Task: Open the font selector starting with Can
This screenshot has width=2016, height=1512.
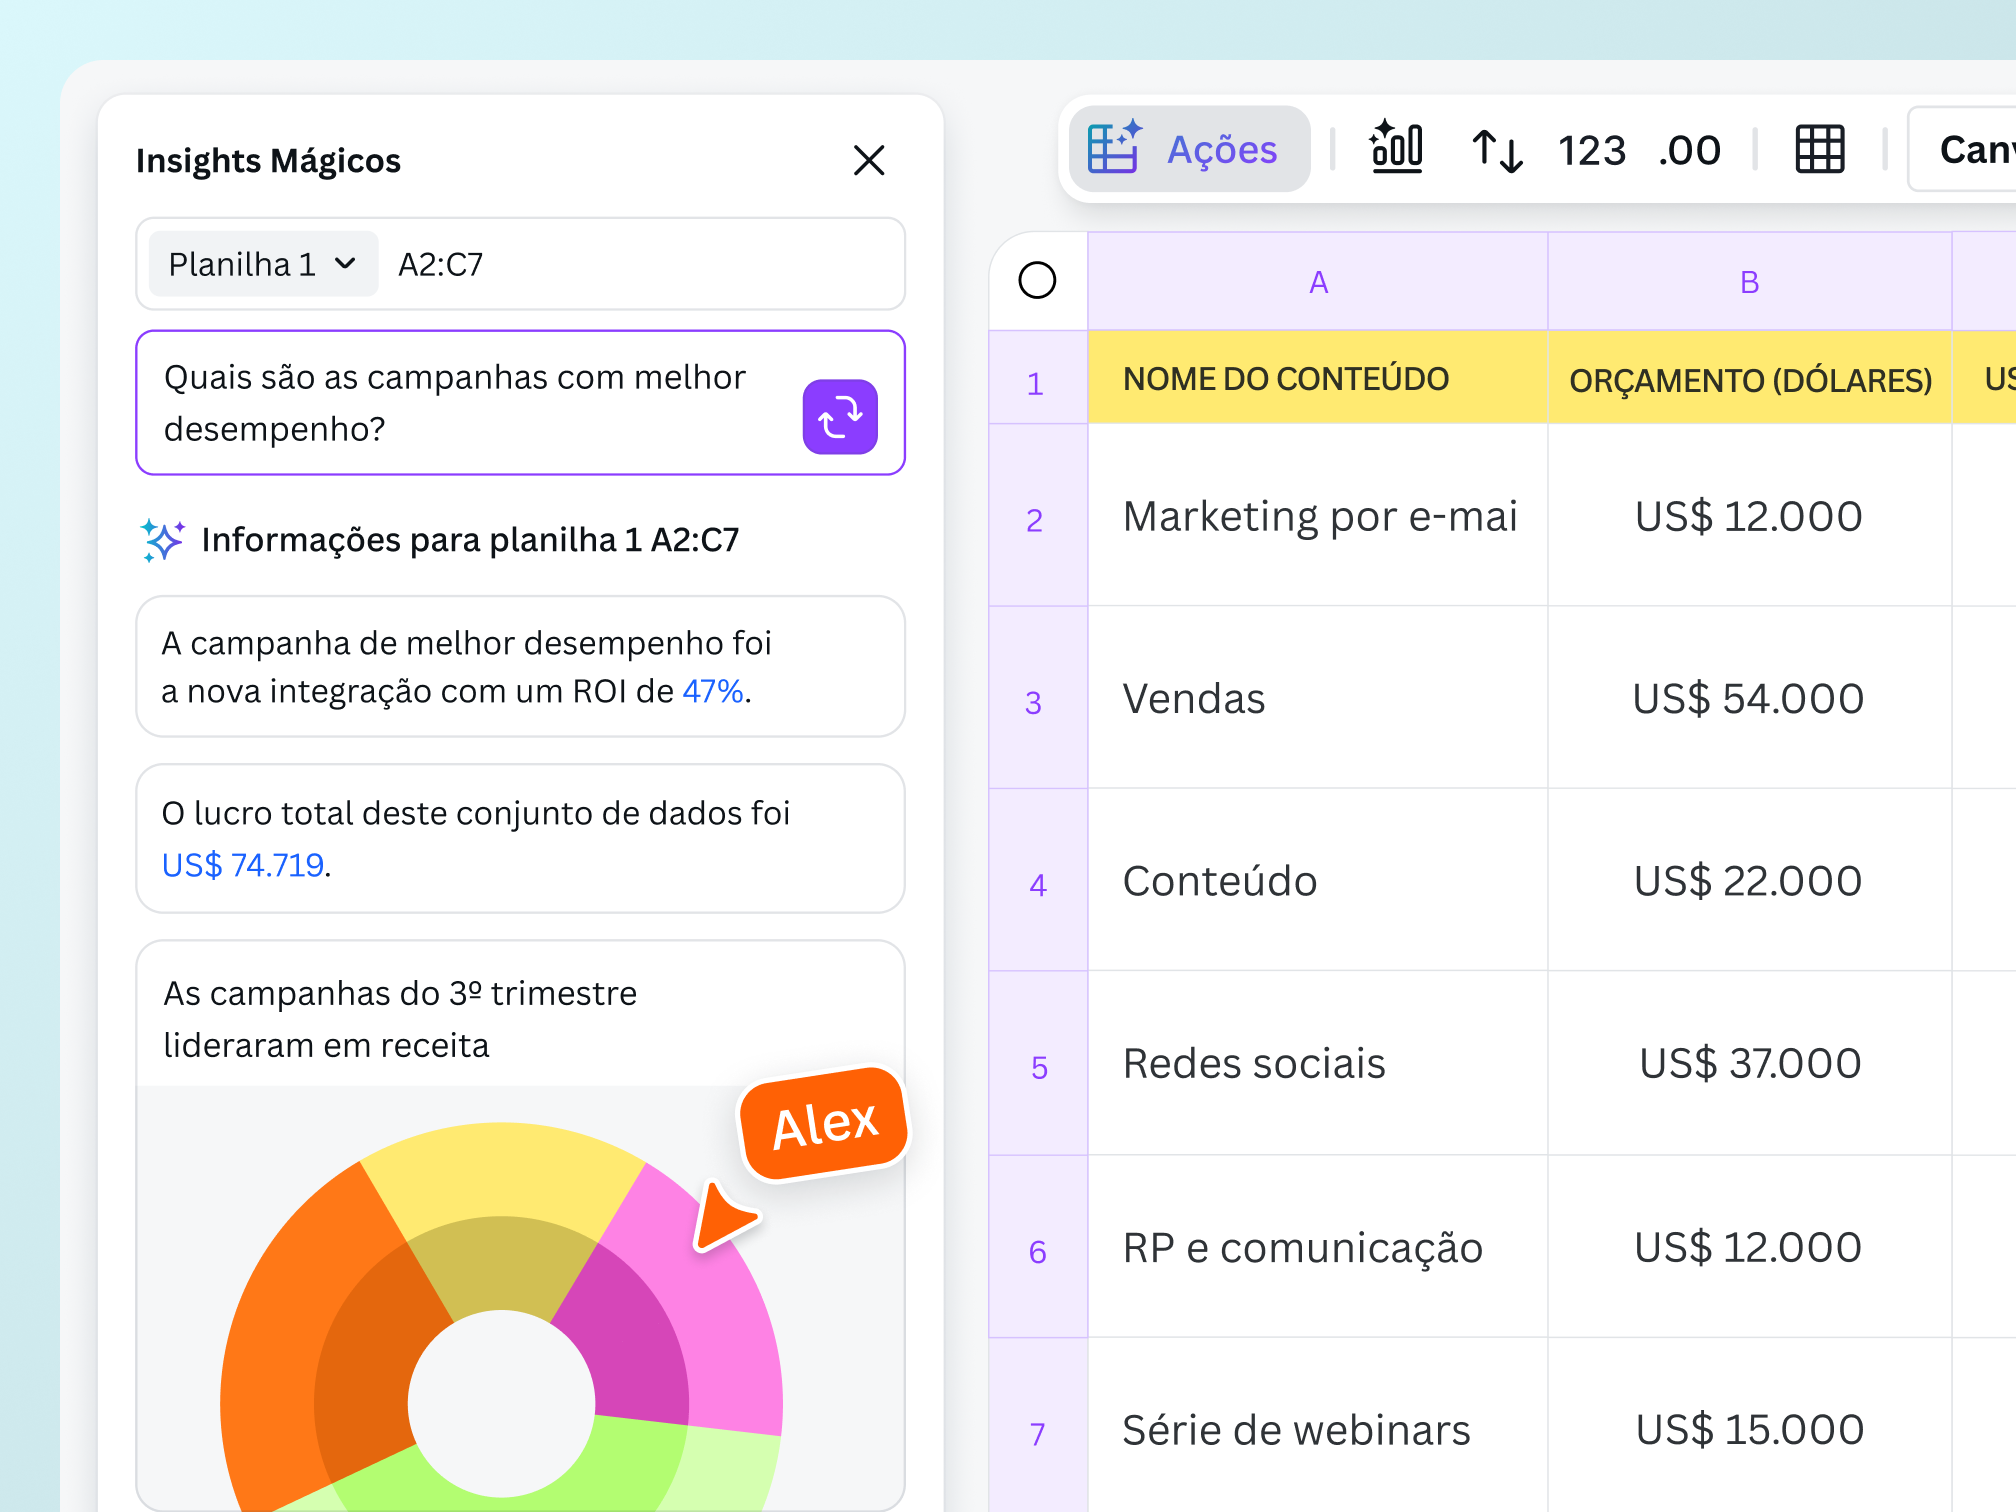Action: (1963, 149)
